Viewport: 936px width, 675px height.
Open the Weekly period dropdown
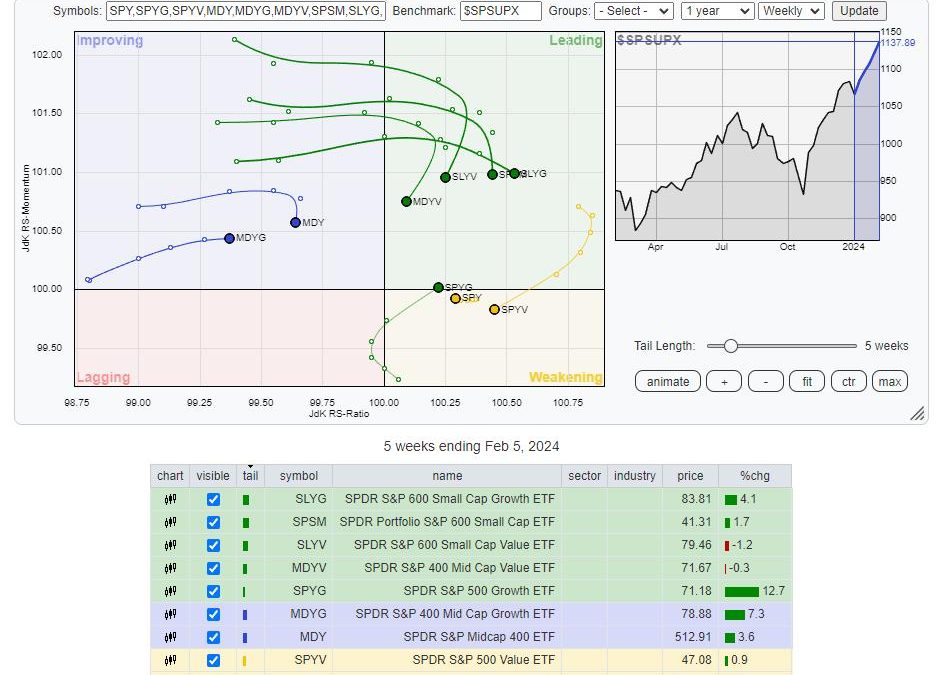pyautogui.click(x=792, y=11)
